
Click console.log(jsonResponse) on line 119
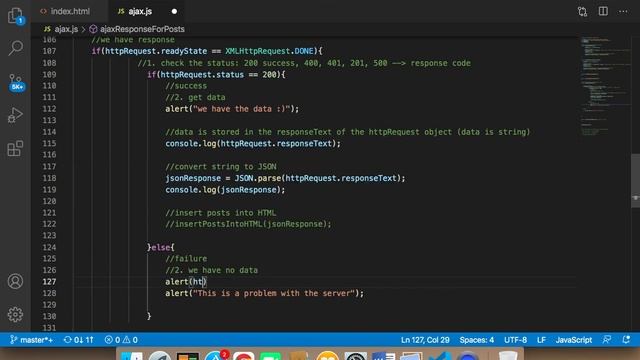click(225, 190)
